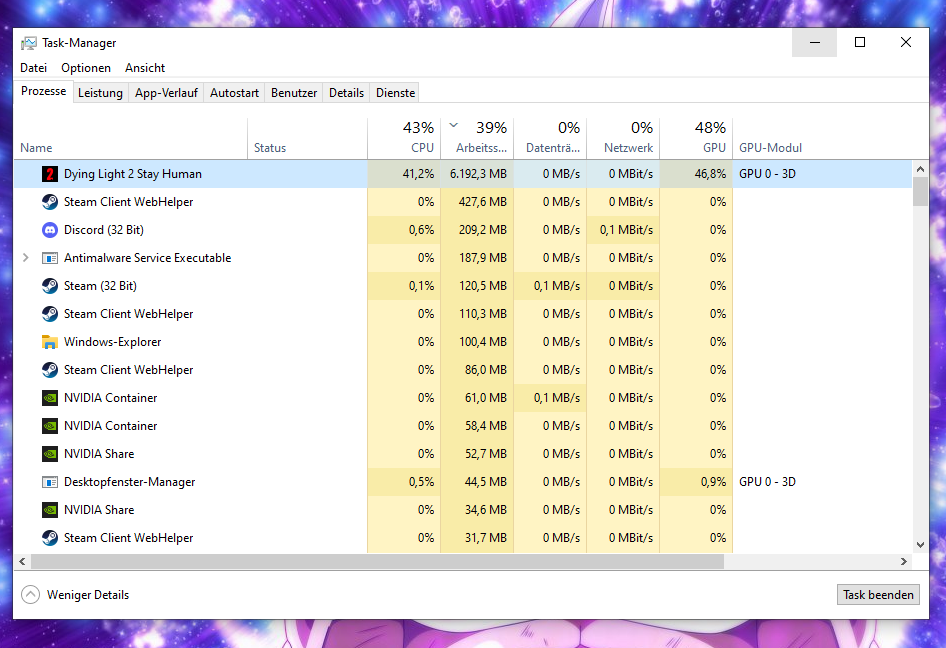Viewport: 946px width, 648px height.
Task: Sort by the GPU column header
Action: [696, 139]
